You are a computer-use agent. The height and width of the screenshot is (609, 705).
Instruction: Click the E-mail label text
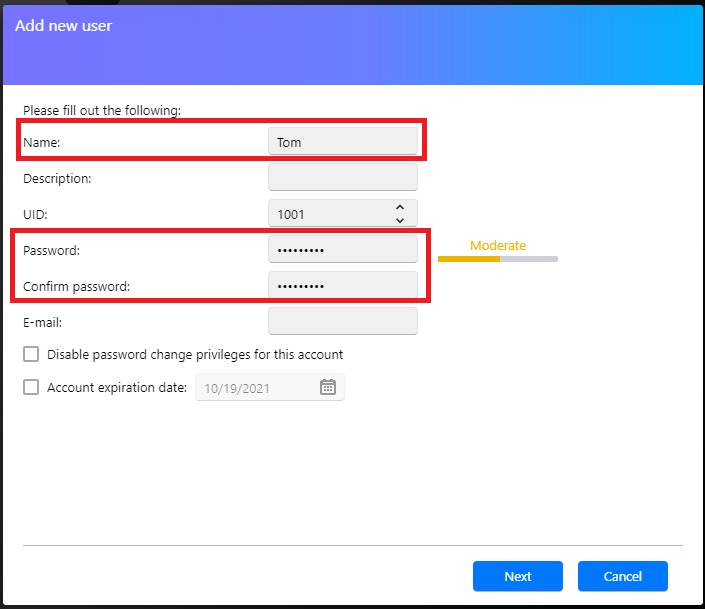pyautogui.click(x=43, y=322)
